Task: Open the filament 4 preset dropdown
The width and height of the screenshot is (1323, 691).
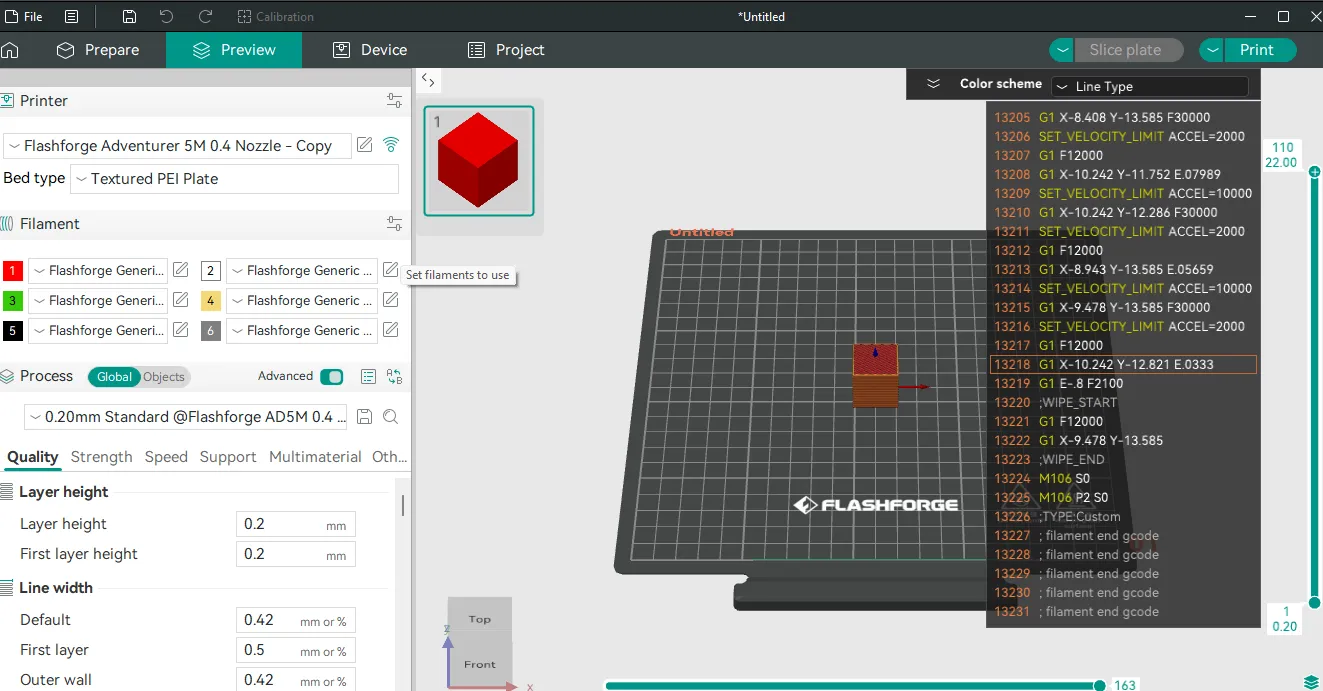Action: click(302, 301)
